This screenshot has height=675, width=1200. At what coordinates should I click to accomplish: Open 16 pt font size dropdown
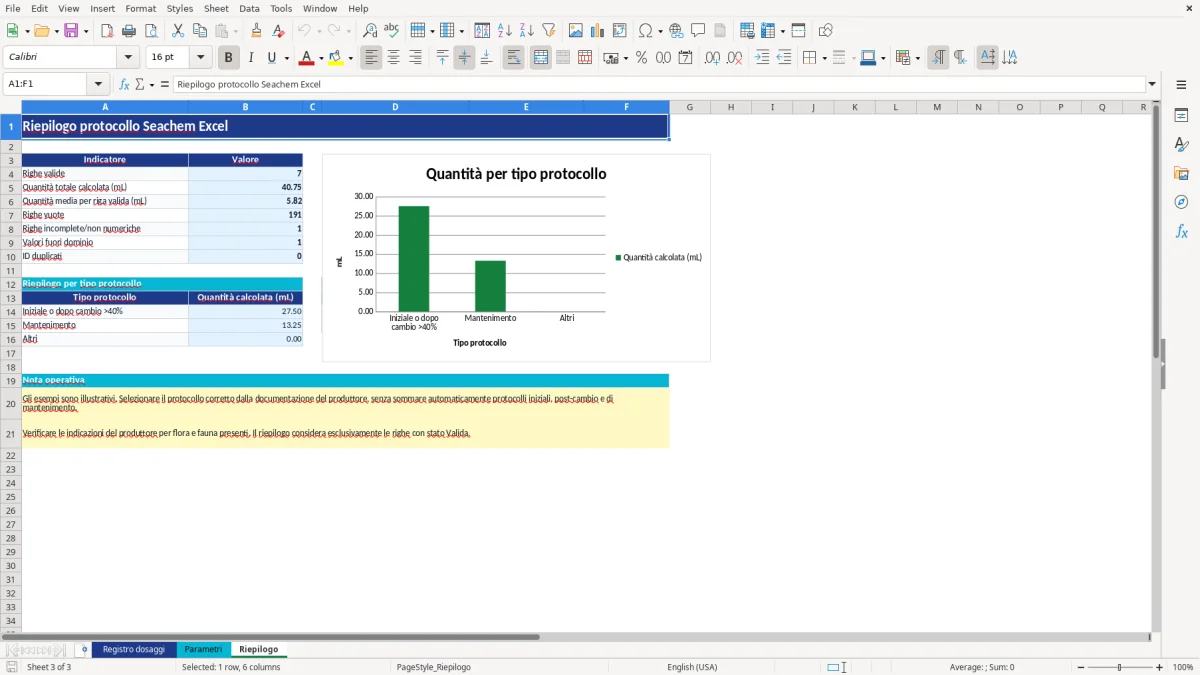click(x=200, y=58)
